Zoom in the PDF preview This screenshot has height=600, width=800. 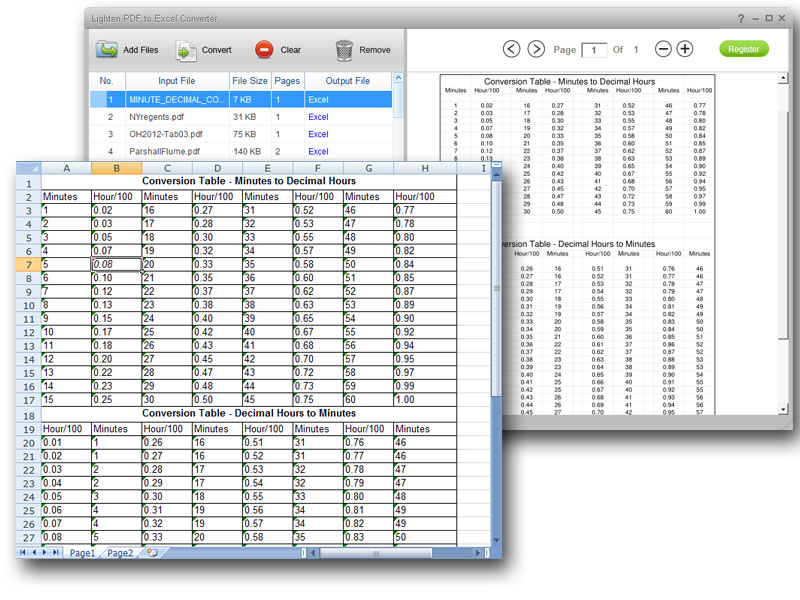point(685,49)
